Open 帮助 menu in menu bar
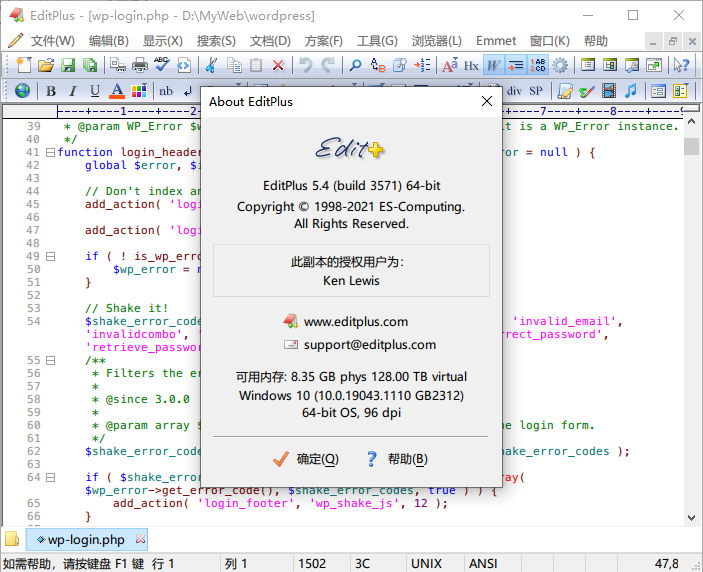The image size is (703, 572). coord(595,41)
